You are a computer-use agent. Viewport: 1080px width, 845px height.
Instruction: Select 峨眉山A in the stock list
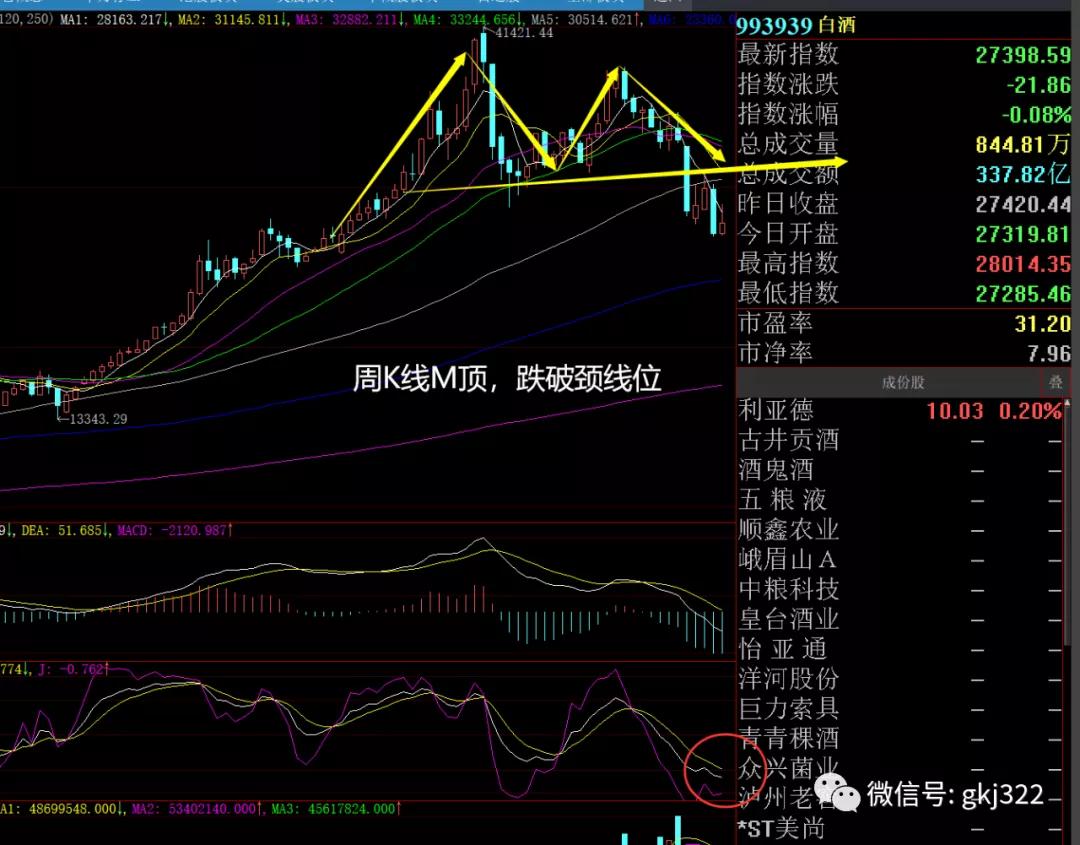pos(788,559)
